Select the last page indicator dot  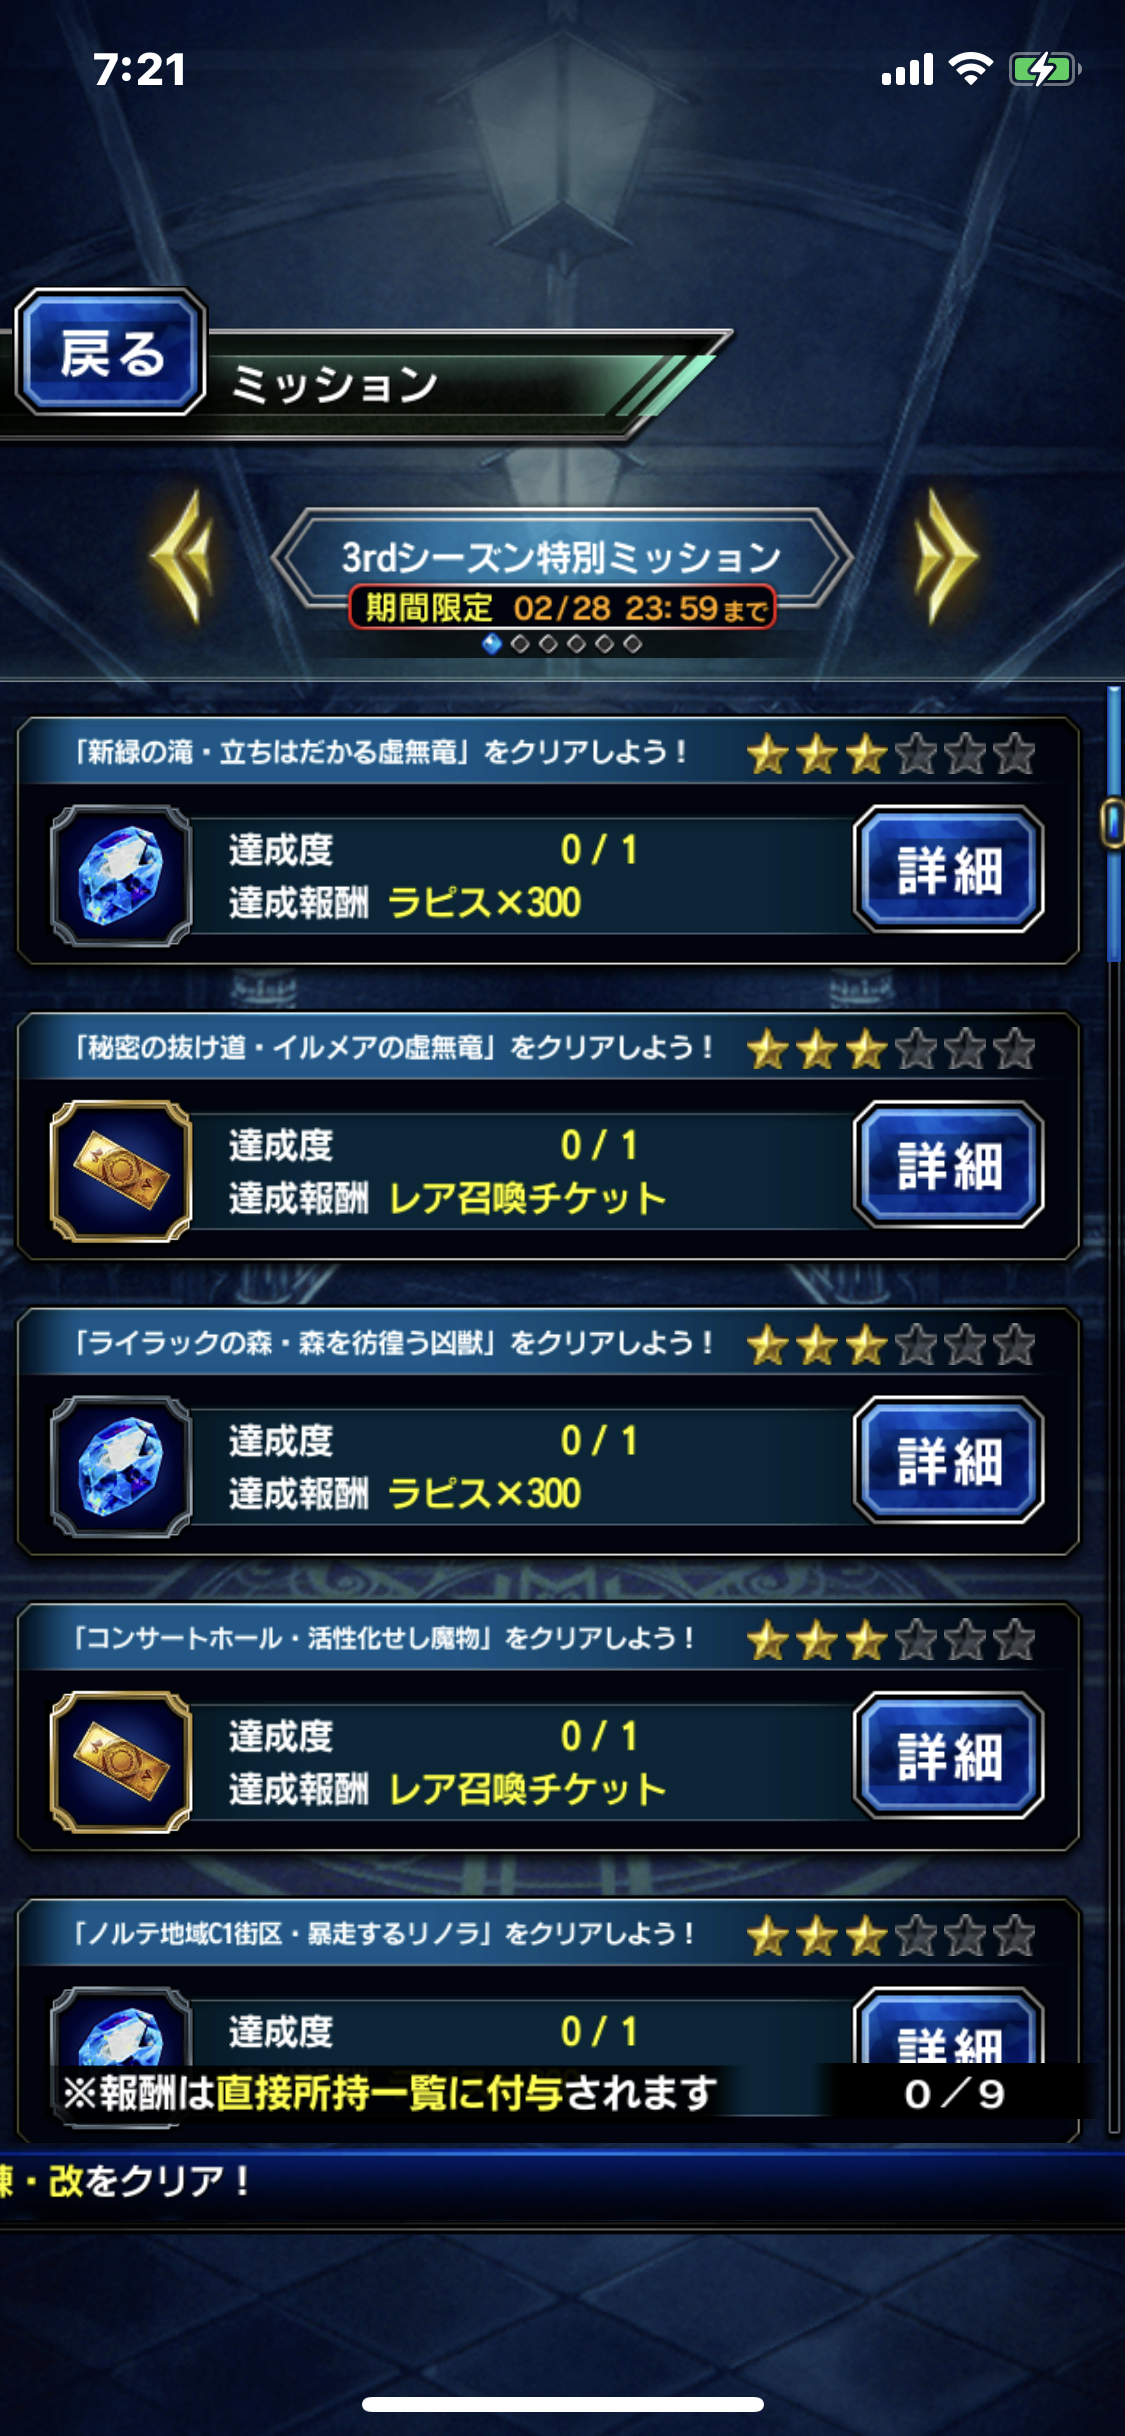pyautogui.click(x=632, y=644)
